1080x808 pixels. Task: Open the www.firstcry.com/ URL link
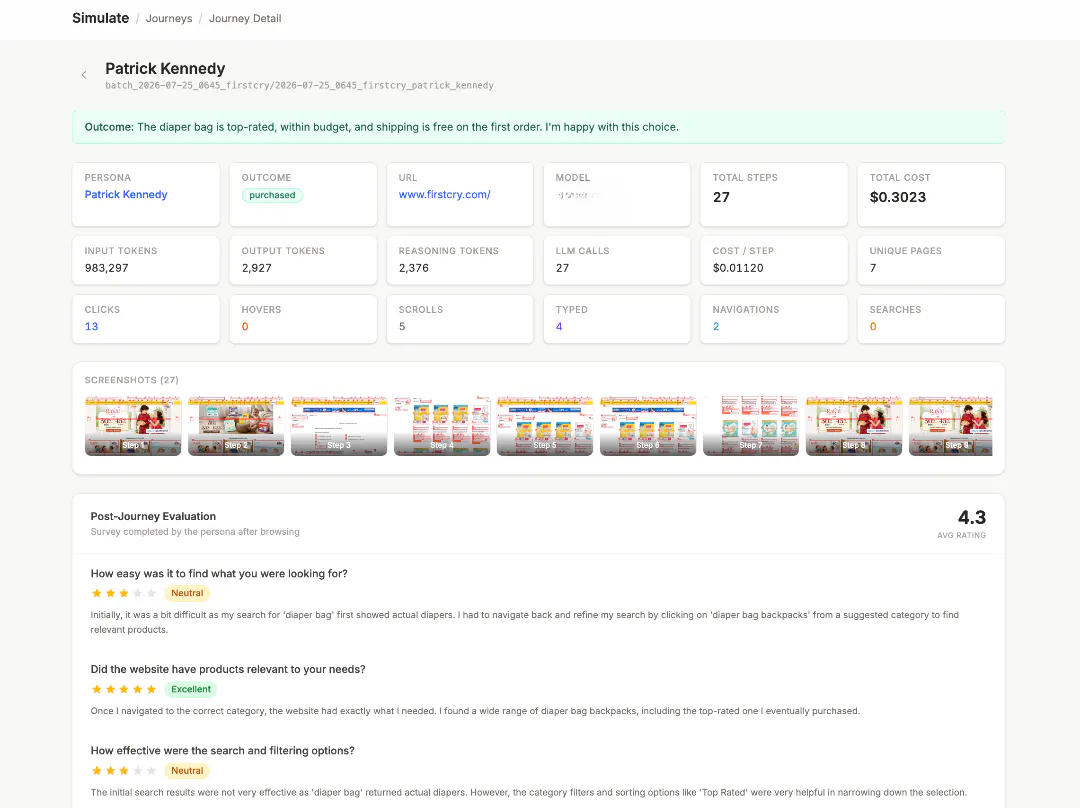(x=444, y=194)
